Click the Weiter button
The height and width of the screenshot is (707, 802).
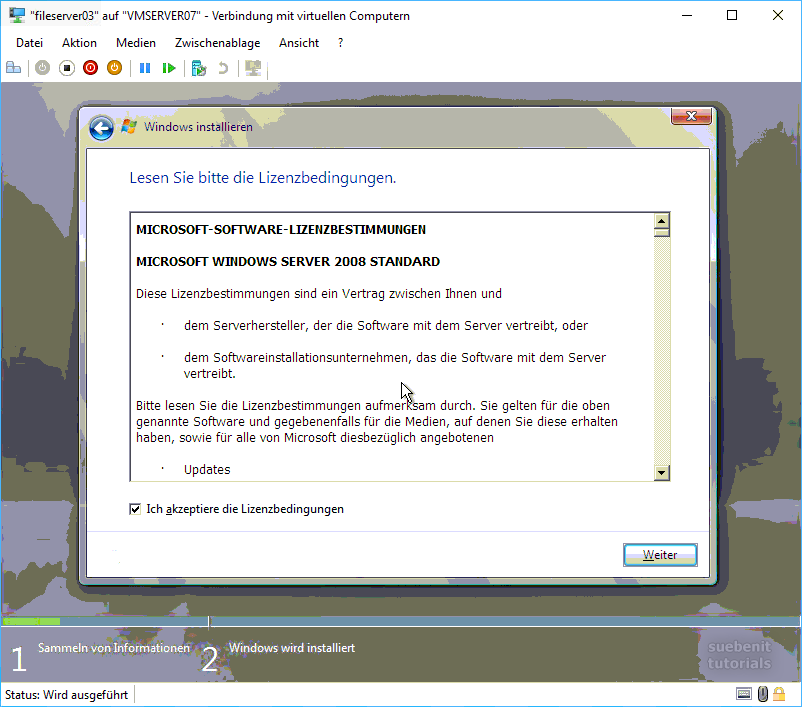[660, 555]
